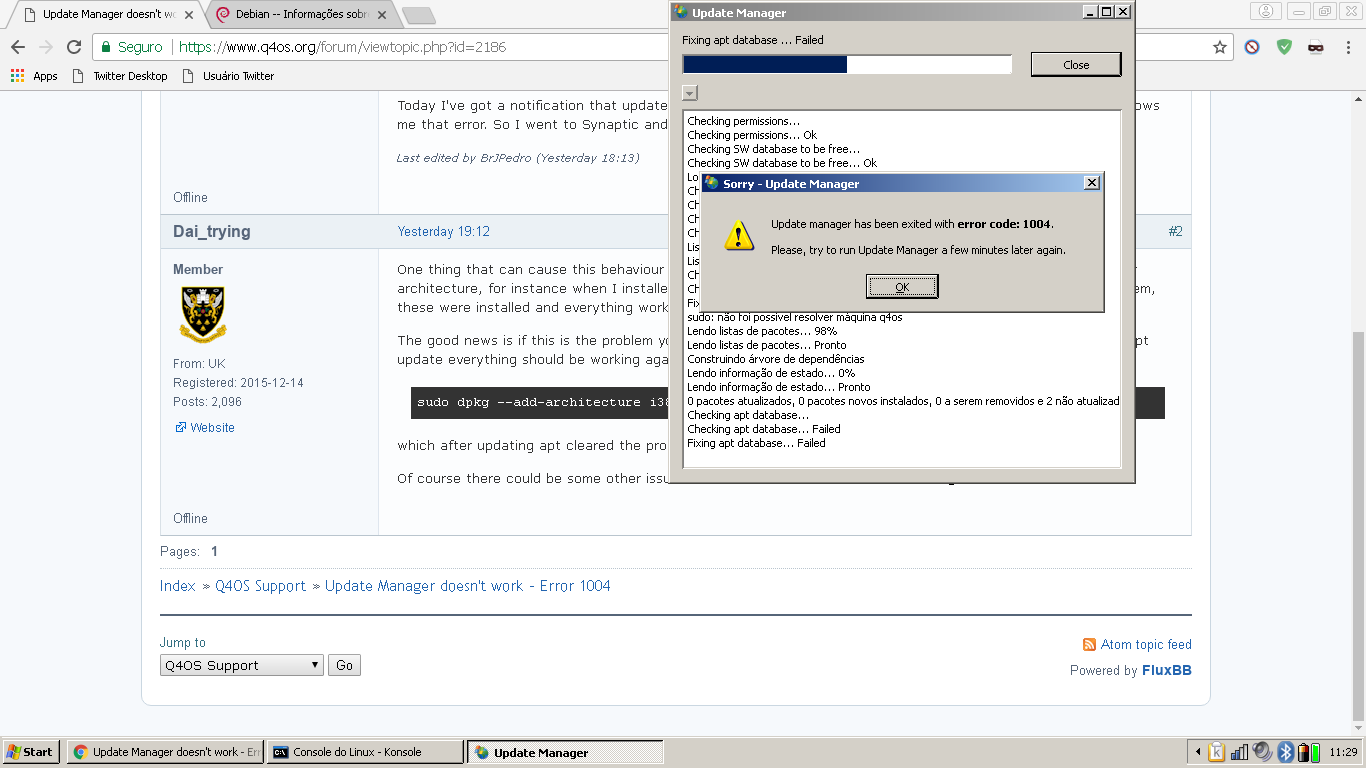Click OK in the Sorry error dialog
The height and width of the screenshot is (768, 1366).
[x=902, y=287]
